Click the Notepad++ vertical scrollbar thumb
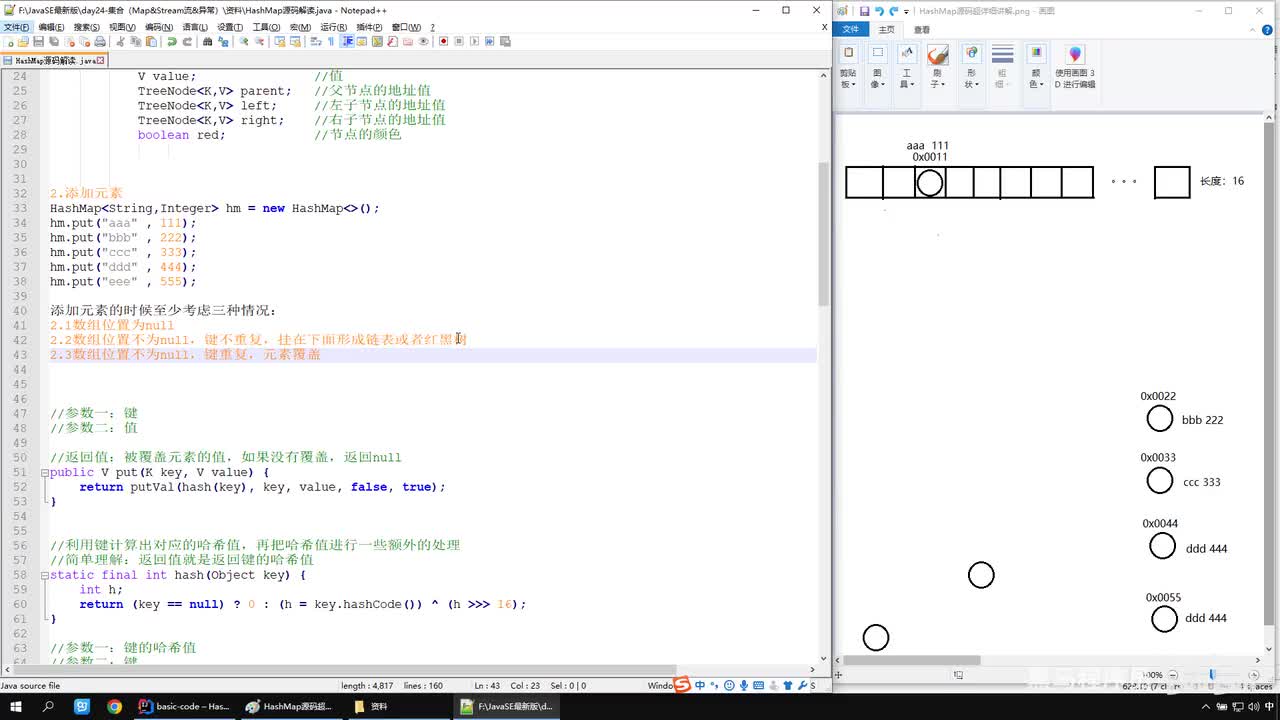Image resolution: width=1280 pixels, height=720 pixels. [x=823, y=235]
